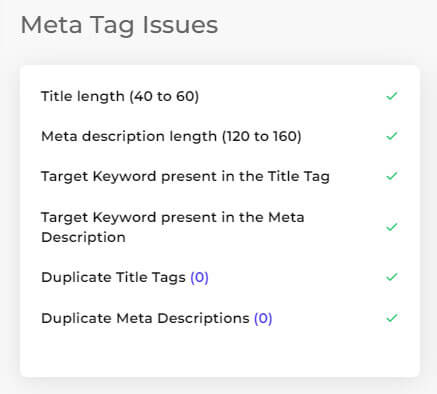Viewport: 437px width, 394px height.
Task: Click Target Keyword present in the Meta Description
Action: (x=173, y=227)
